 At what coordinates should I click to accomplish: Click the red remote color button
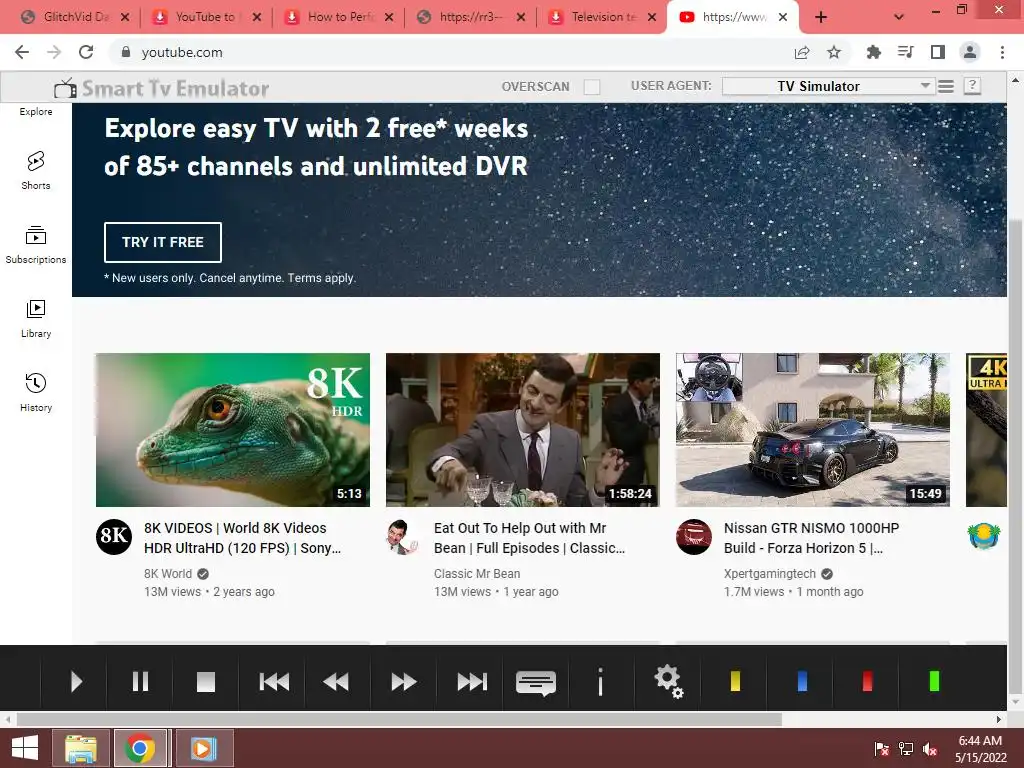pos(867,681)
